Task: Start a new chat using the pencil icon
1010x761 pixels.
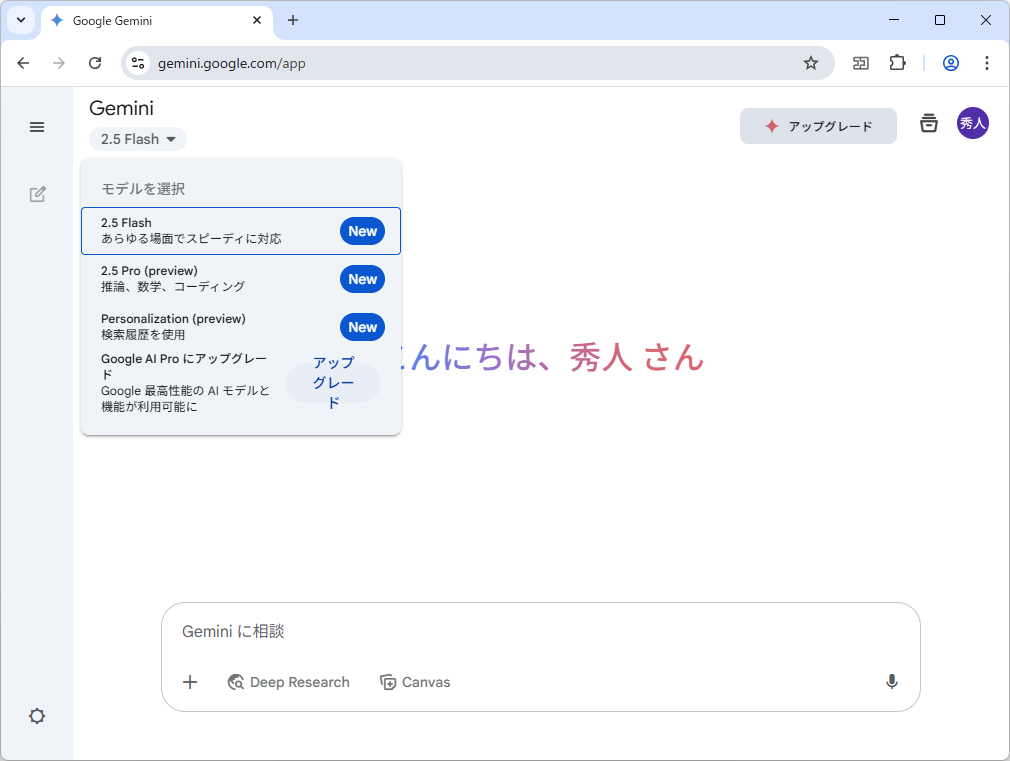Action: click(x=37, y=194)
